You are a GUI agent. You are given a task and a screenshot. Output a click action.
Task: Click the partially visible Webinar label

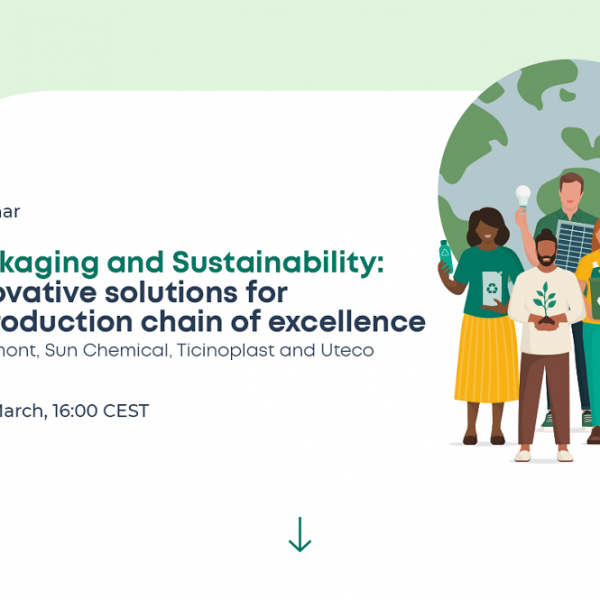[10, 211]
